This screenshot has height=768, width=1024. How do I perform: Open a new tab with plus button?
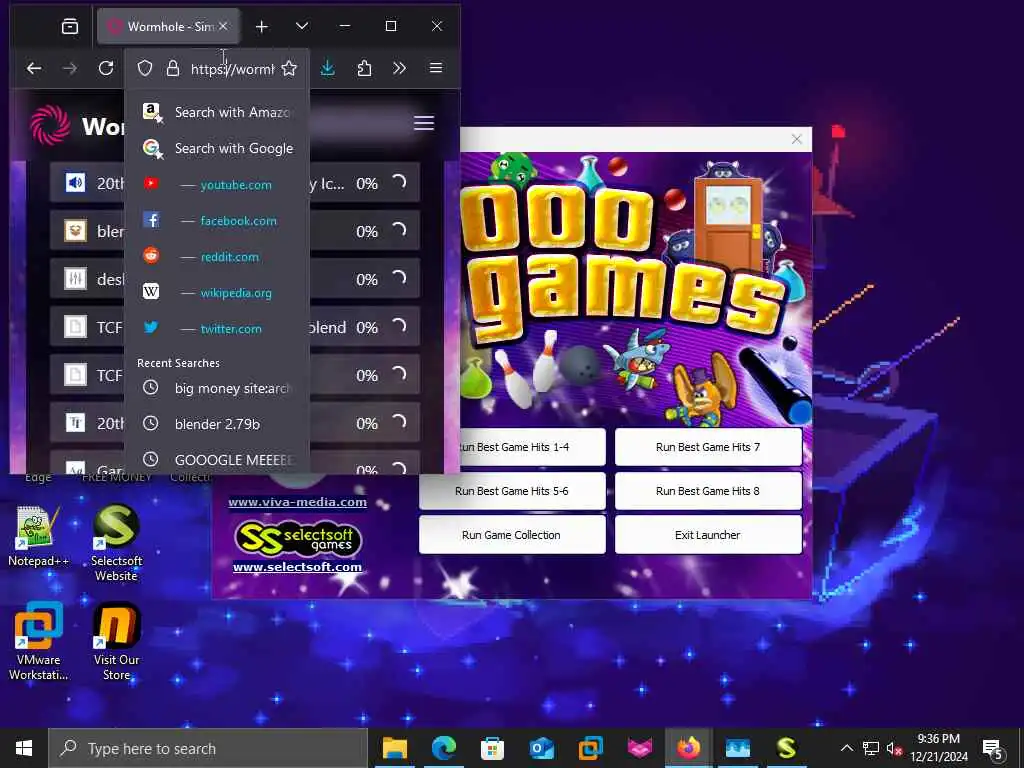click(262, 26)
